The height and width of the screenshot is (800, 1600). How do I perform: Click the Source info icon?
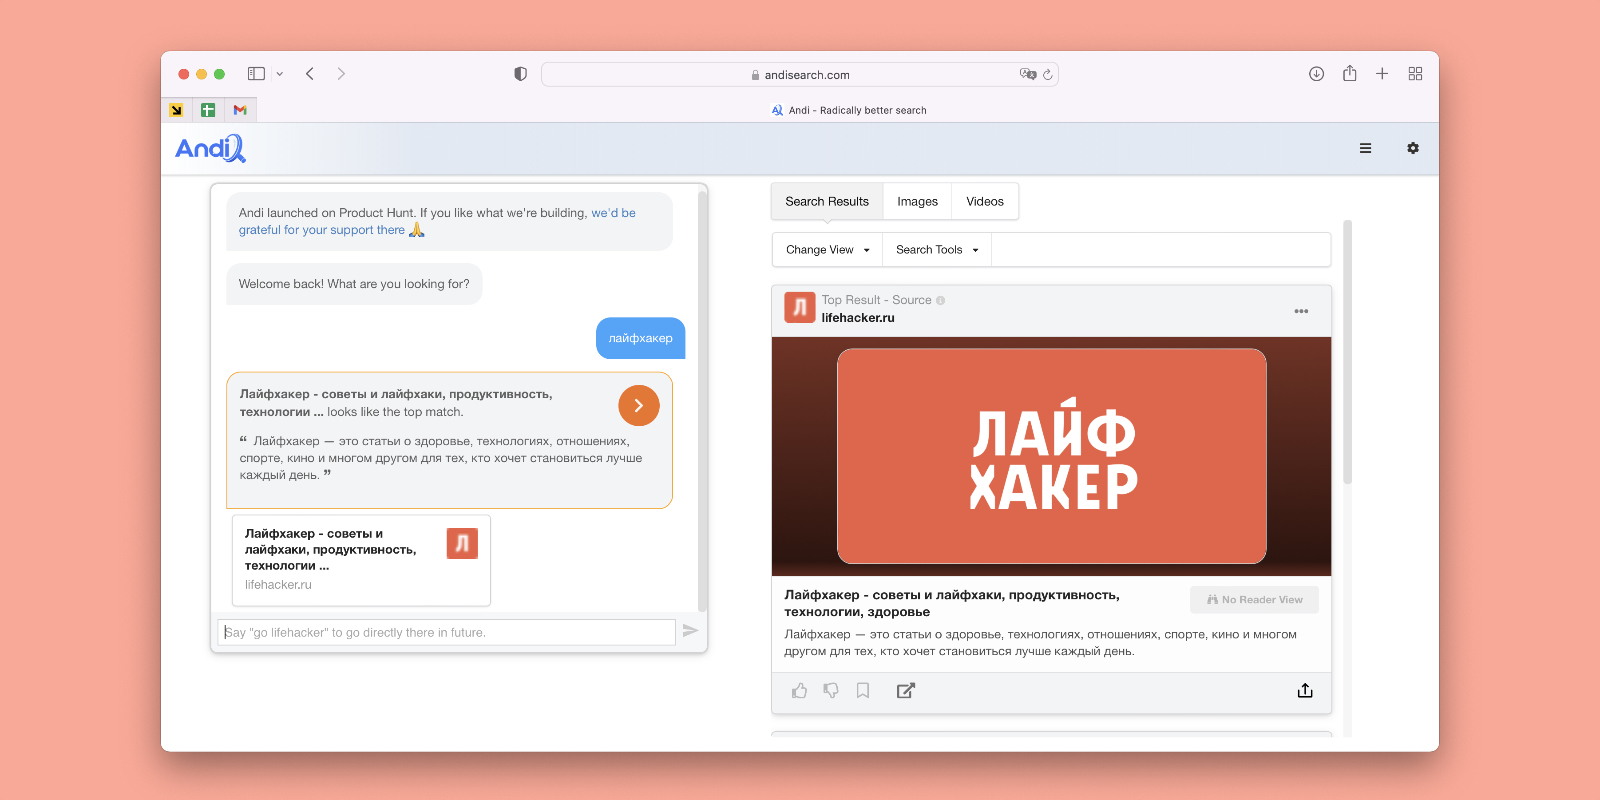point(940,300)
